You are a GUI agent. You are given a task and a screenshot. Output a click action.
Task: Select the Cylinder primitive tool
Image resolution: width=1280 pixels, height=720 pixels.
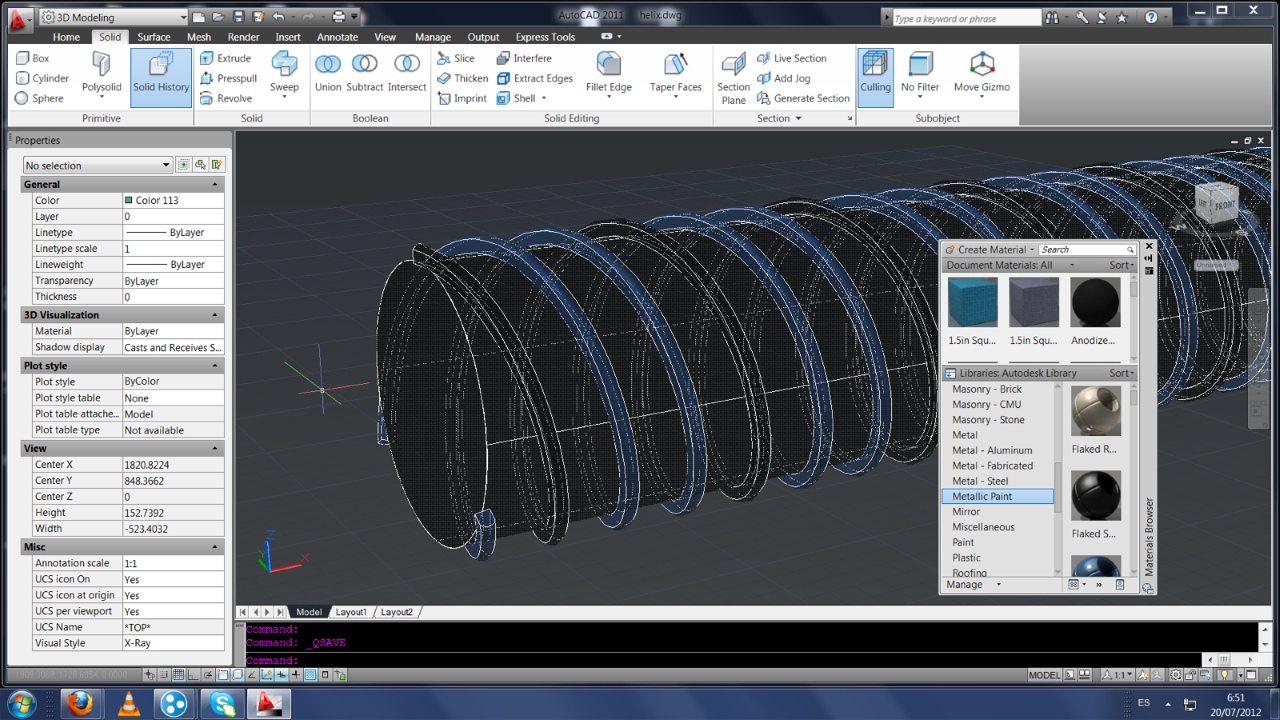click(x=42, y=78)
